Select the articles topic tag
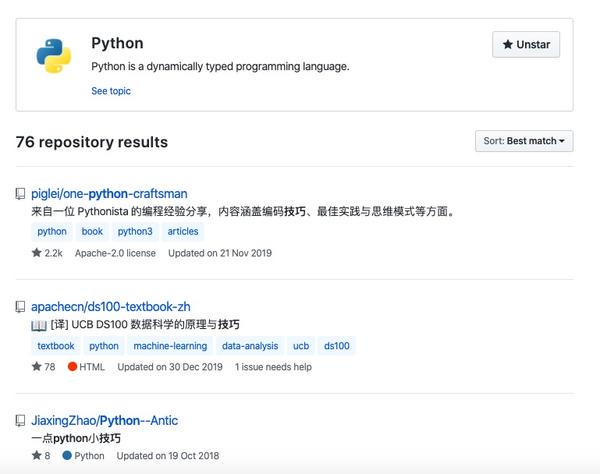Viewport: 600px width, 474px height. pyautogui.click(x=183, y=231)
